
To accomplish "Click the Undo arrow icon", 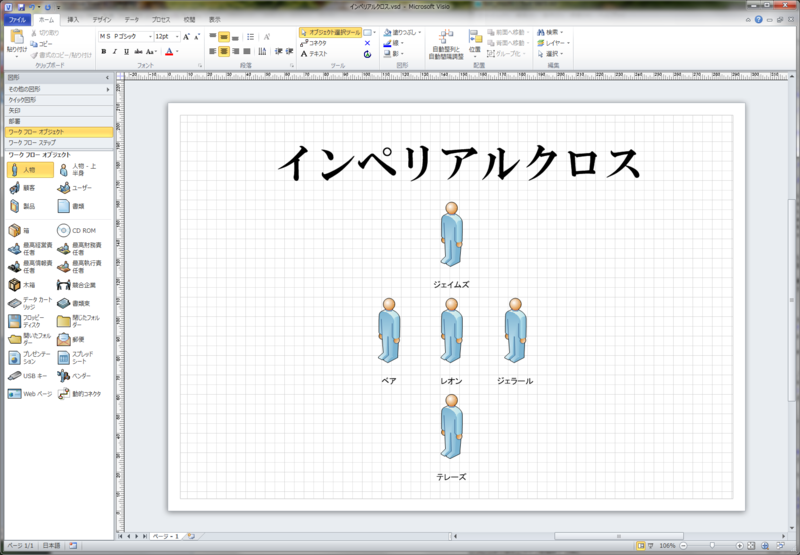I will (x=32, y=7).
